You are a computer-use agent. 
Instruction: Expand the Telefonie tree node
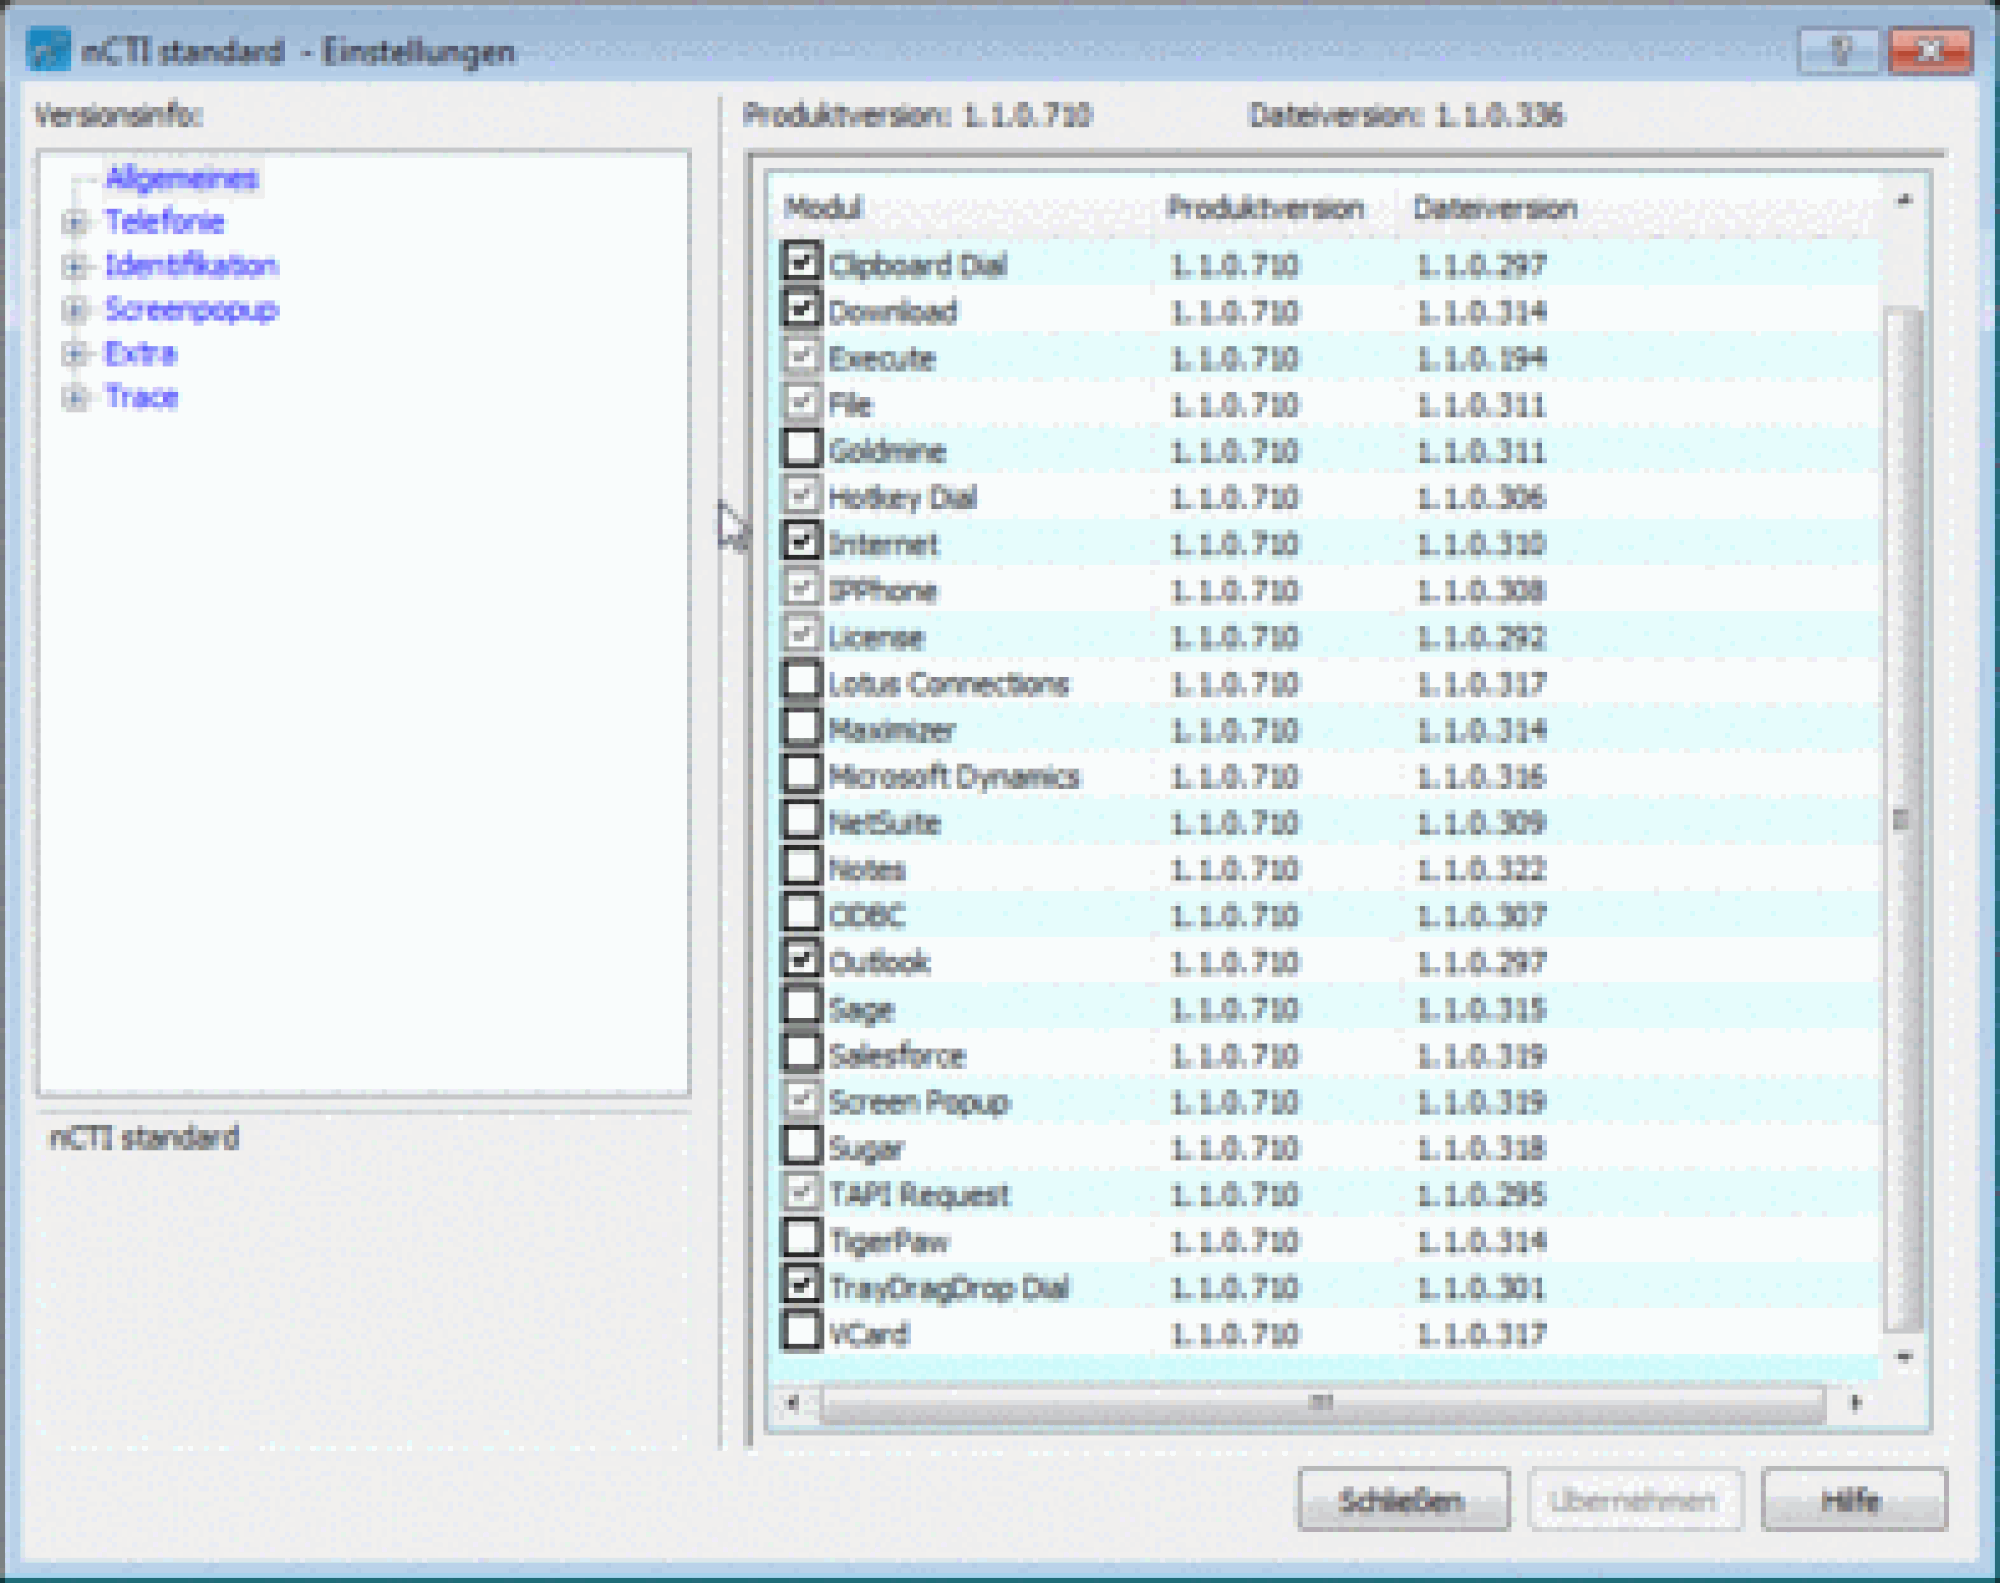(74, 222)
